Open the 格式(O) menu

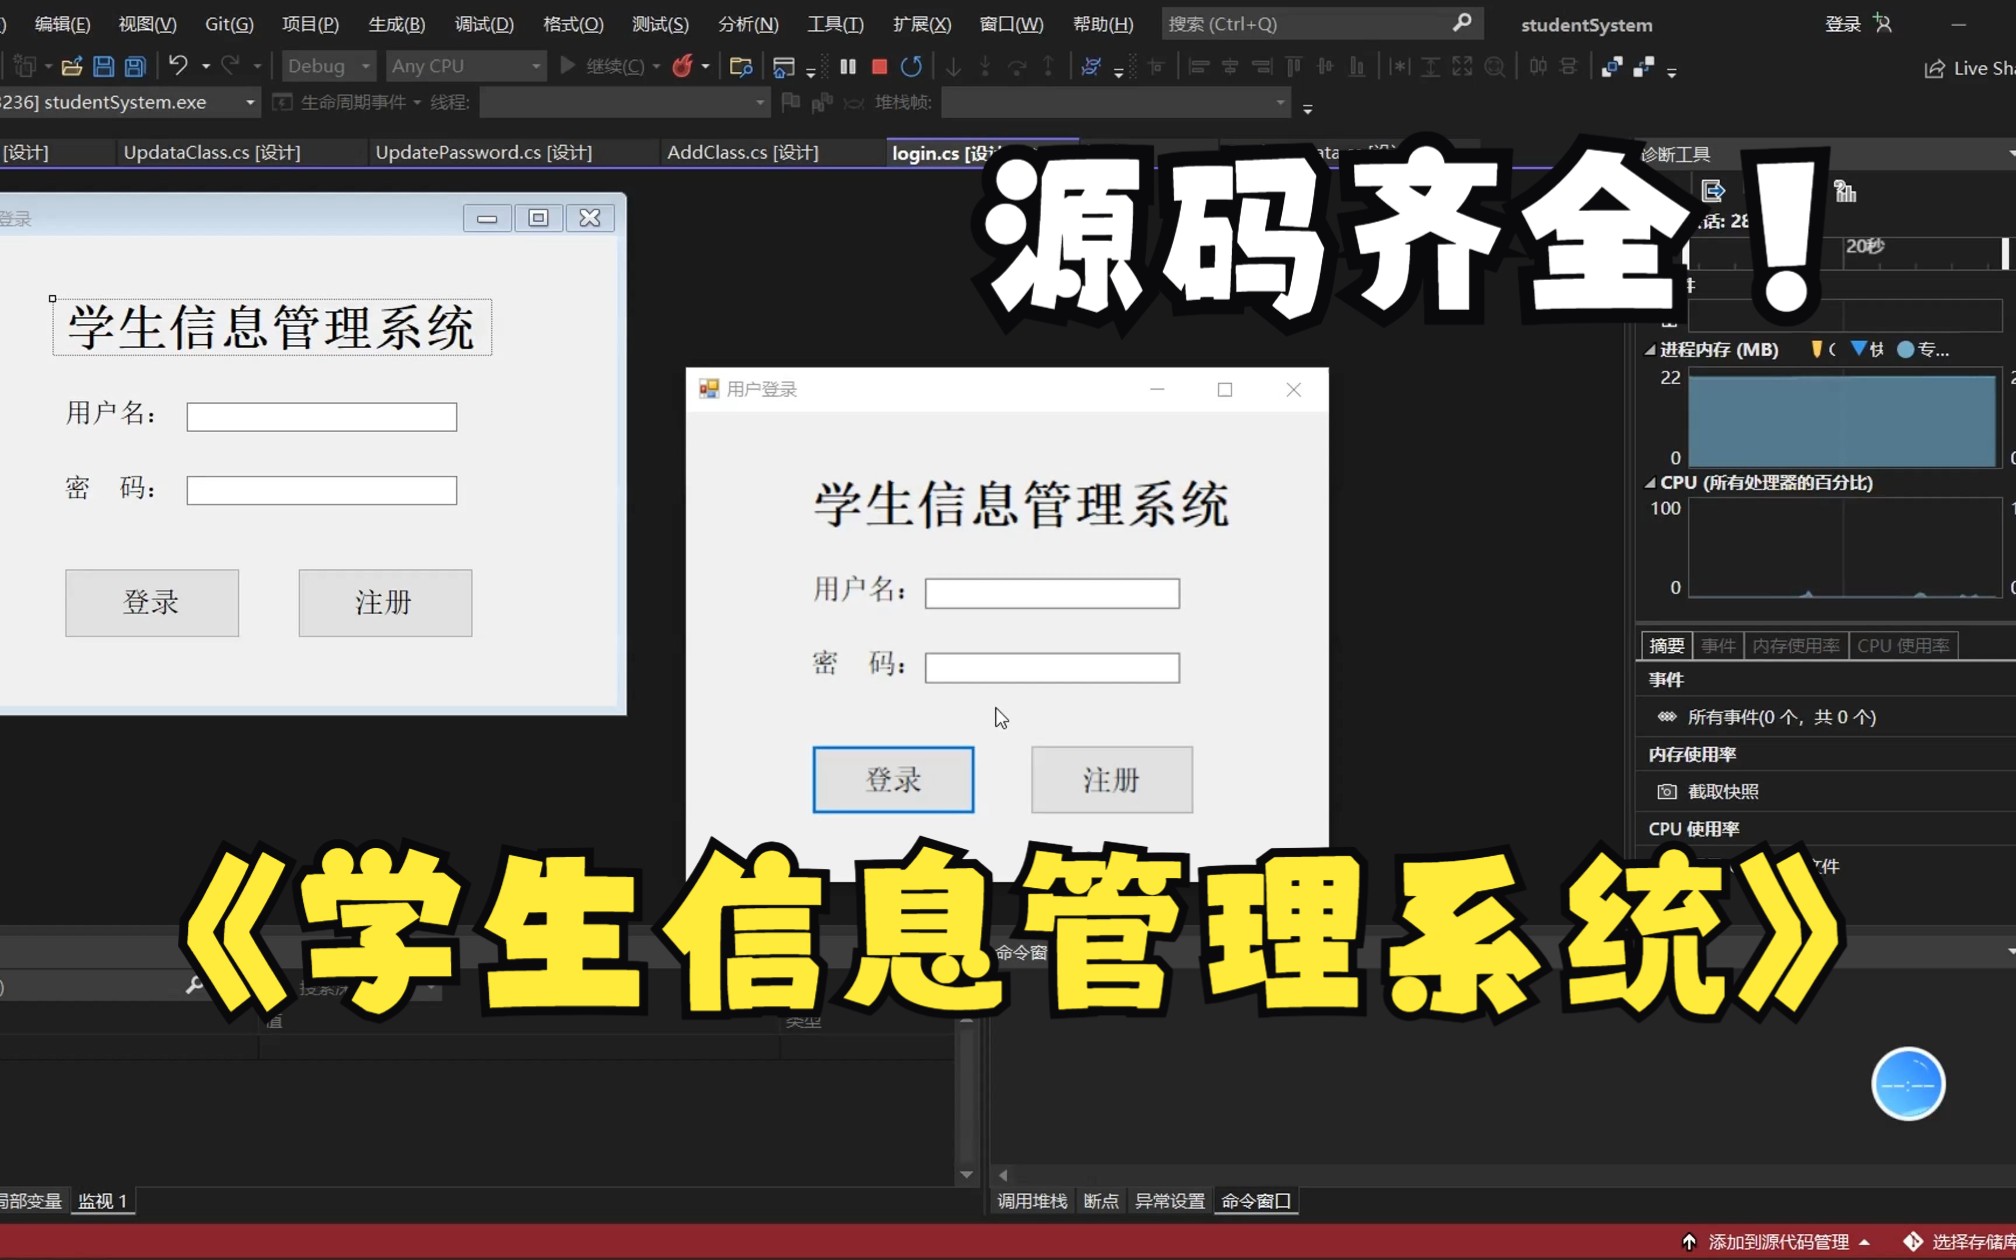(573, 24)
